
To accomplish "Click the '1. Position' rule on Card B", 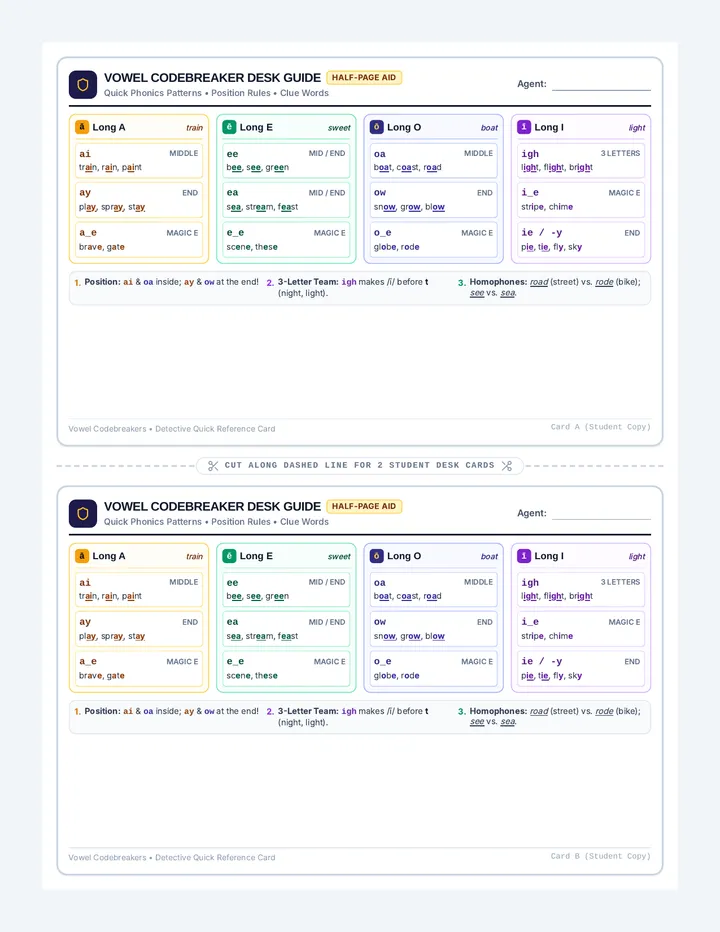I will tap(166, 711).
